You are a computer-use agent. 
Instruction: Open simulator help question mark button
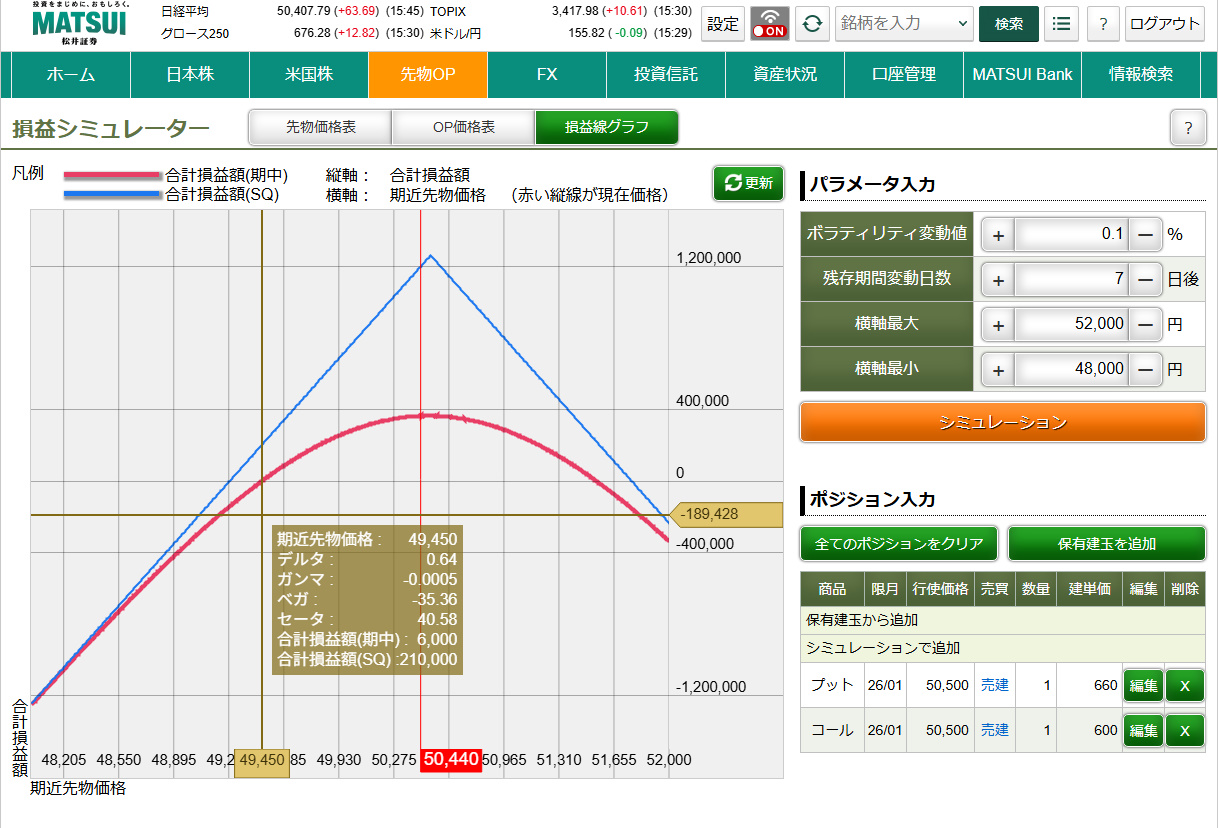[1188, 128]
